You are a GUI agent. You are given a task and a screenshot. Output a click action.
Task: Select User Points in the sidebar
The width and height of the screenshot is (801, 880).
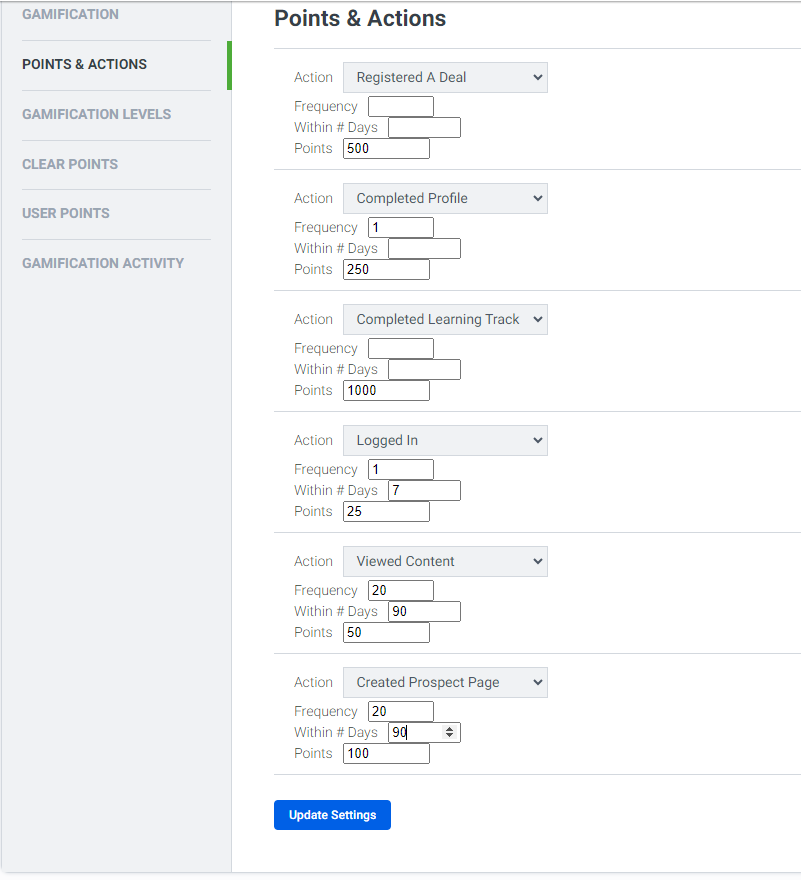66,213
